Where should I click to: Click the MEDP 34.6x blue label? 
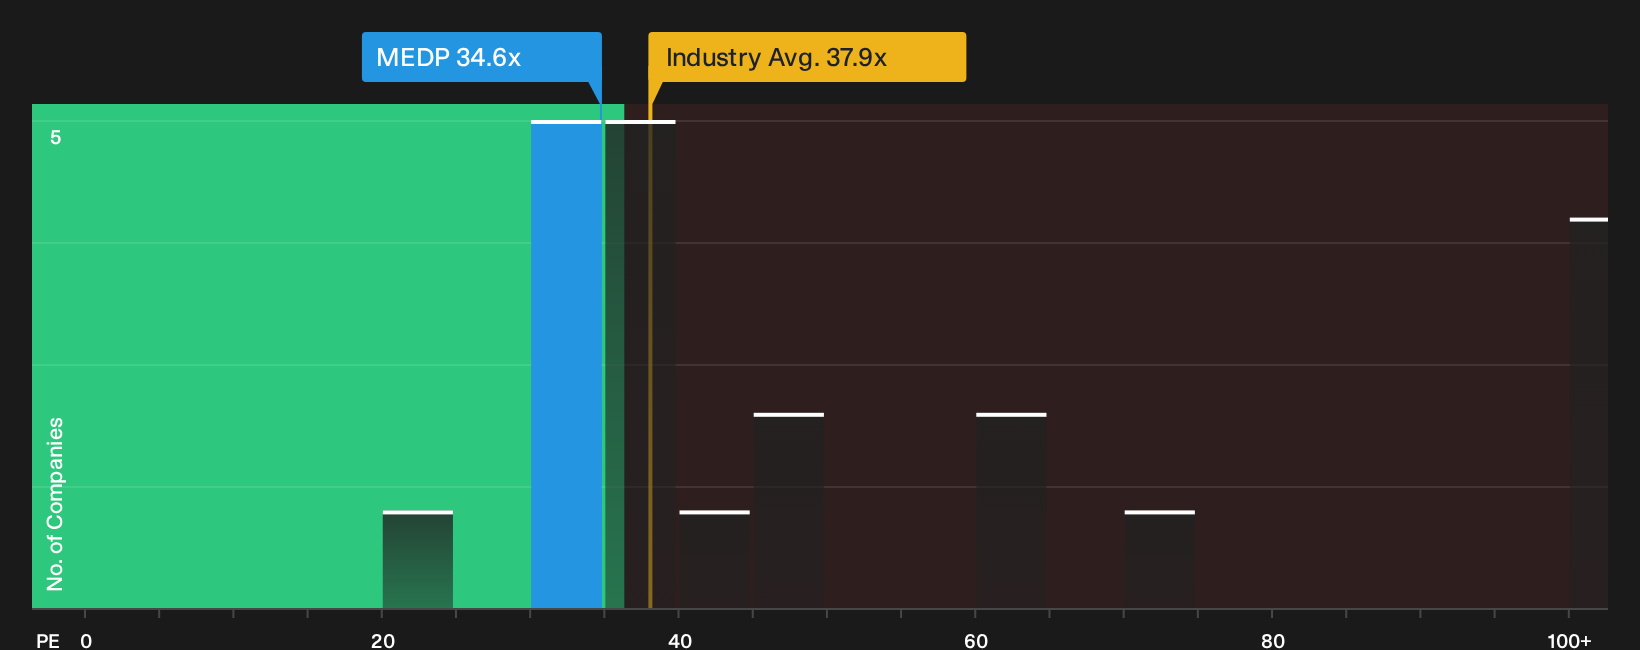click(481, 57)
